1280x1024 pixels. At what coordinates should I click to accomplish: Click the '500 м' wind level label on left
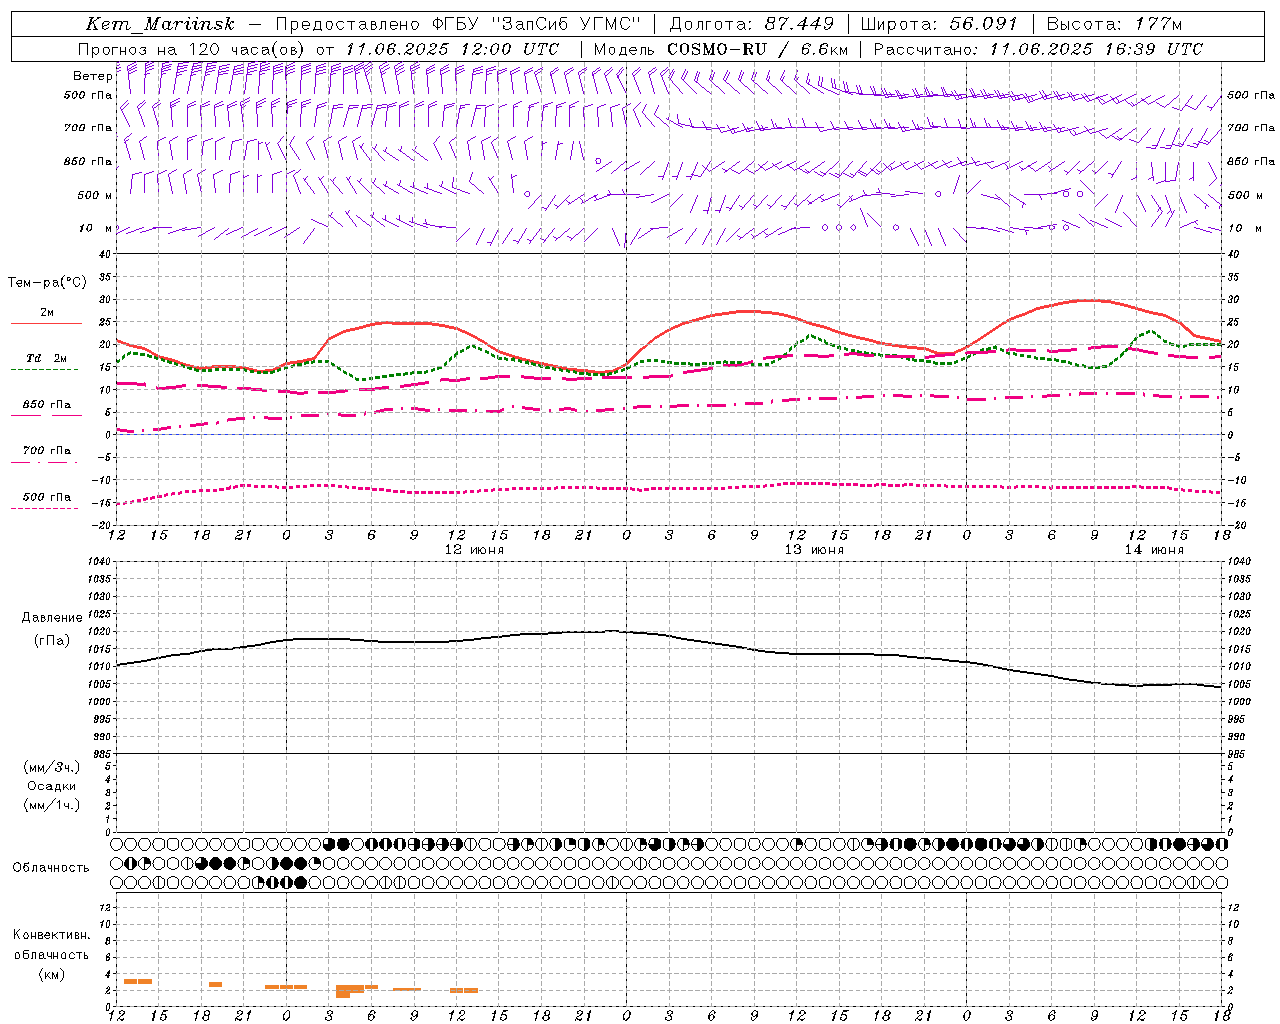tap(95, 195)
